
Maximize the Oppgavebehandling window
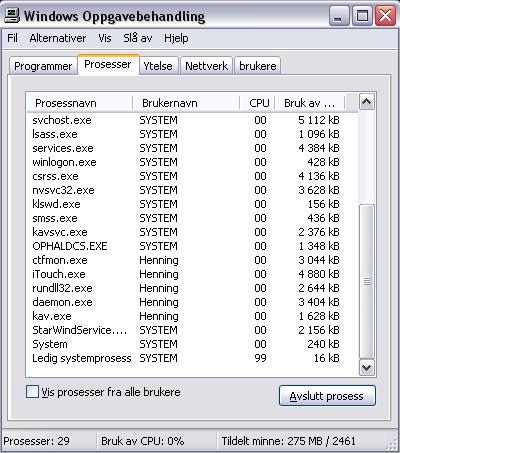(362, 16)
